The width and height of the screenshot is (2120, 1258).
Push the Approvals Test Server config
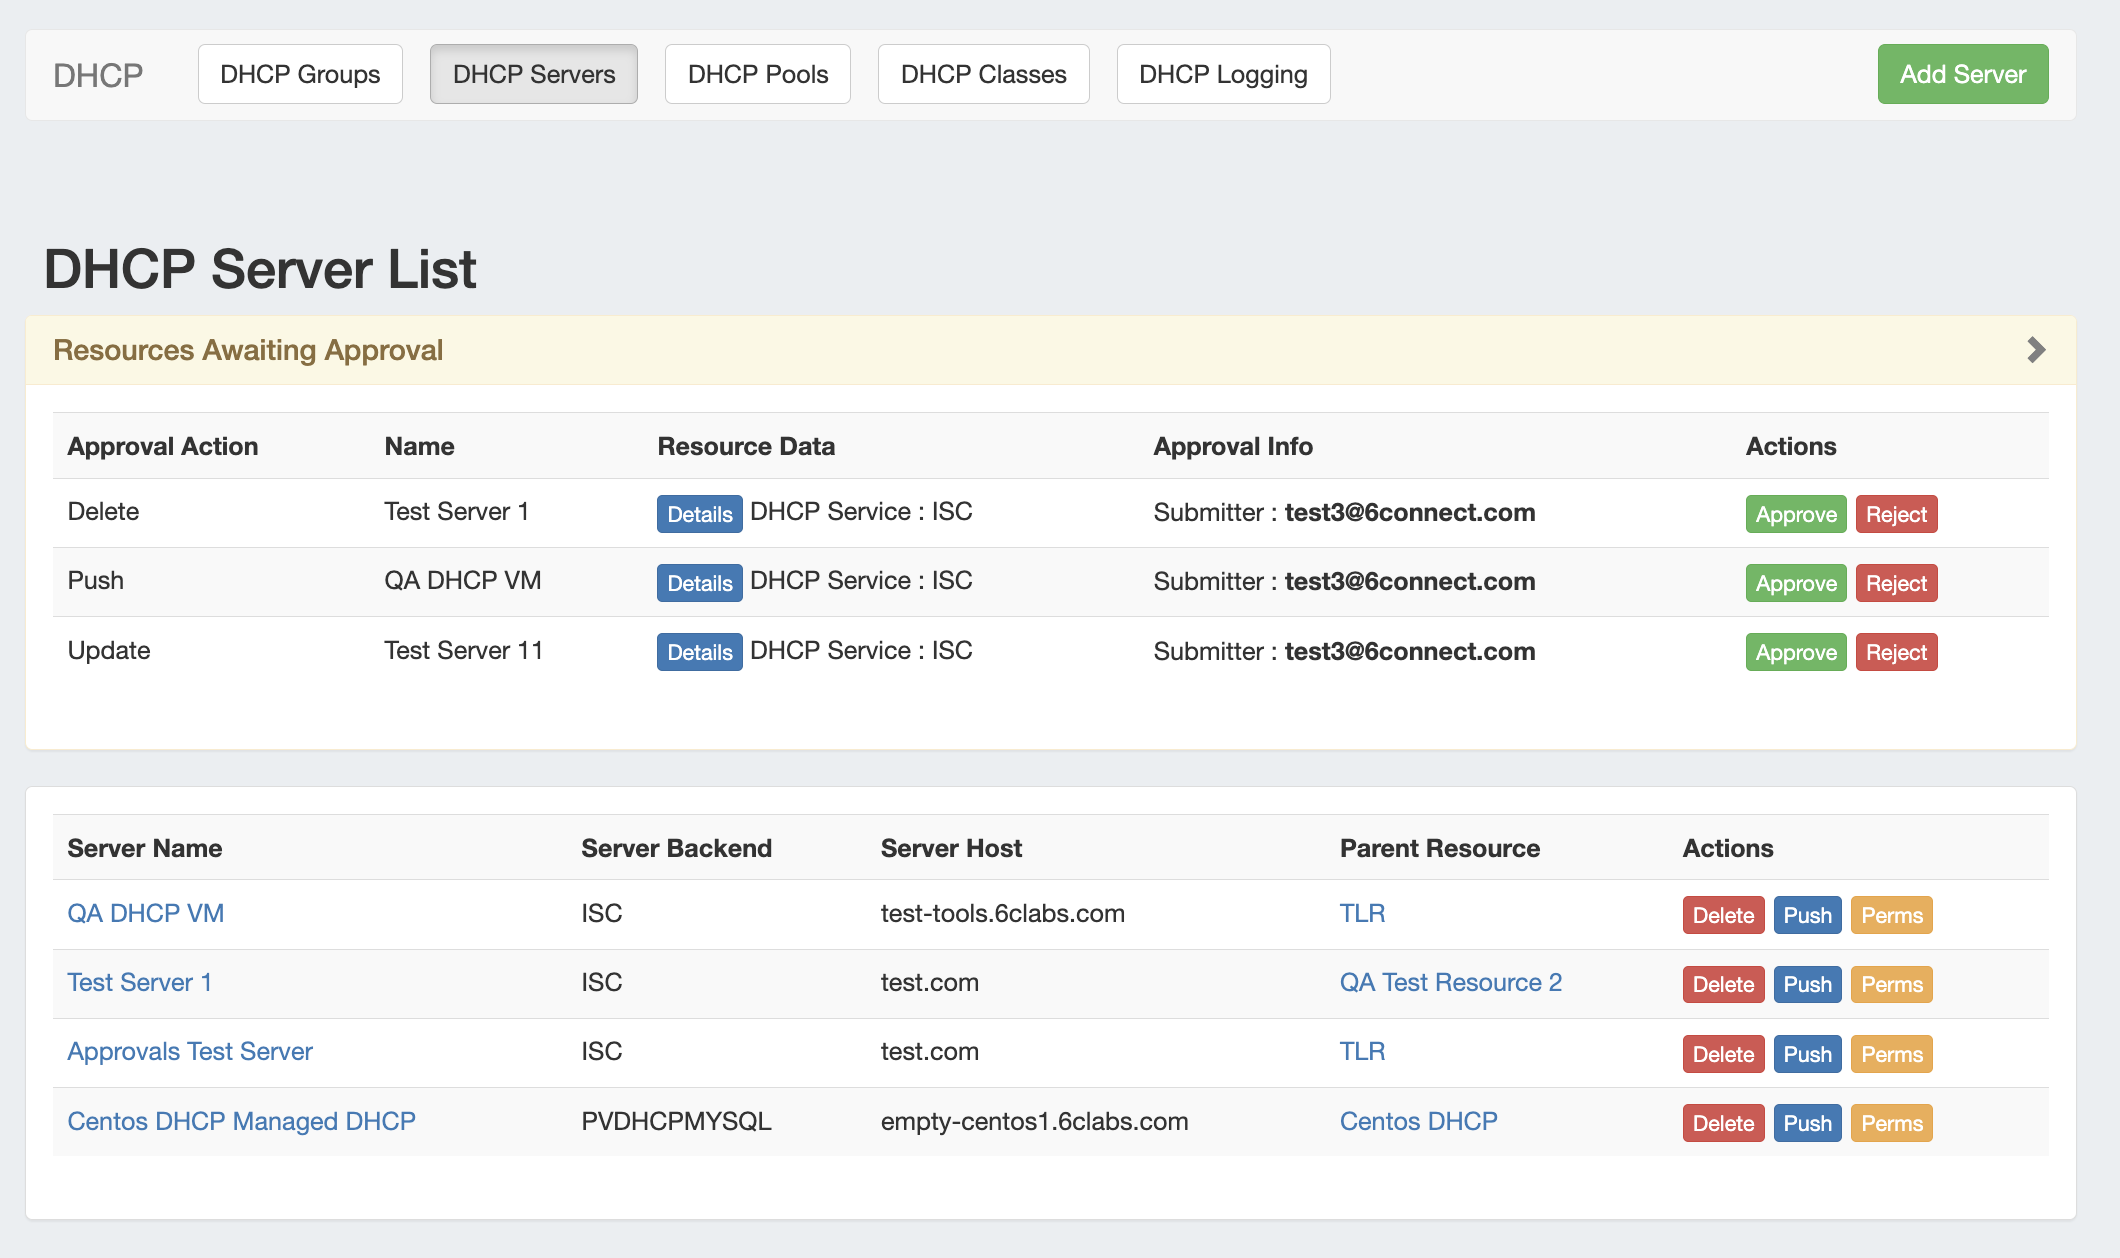pos(1806,1054)
